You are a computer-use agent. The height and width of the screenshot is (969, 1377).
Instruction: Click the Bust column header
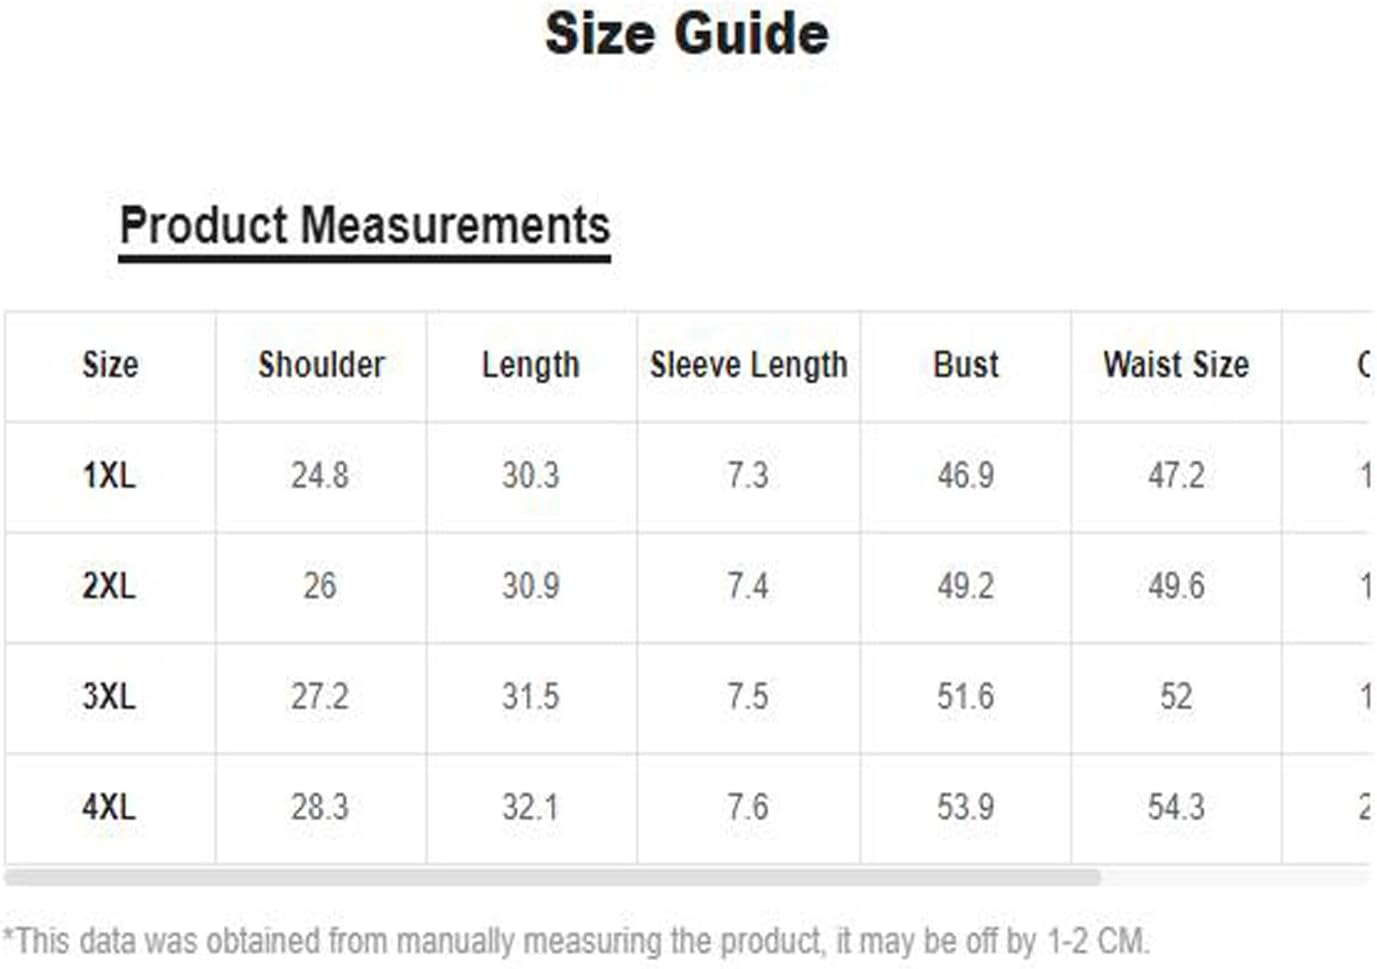pos(966,364)
